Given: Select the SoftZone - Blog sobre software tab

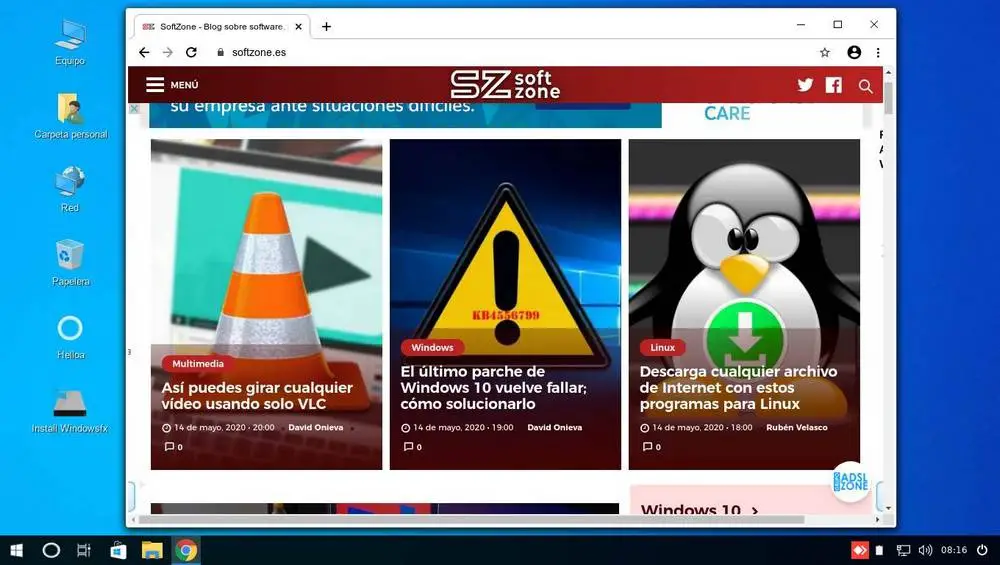Looking at the screenshot, I should point(222,26).
